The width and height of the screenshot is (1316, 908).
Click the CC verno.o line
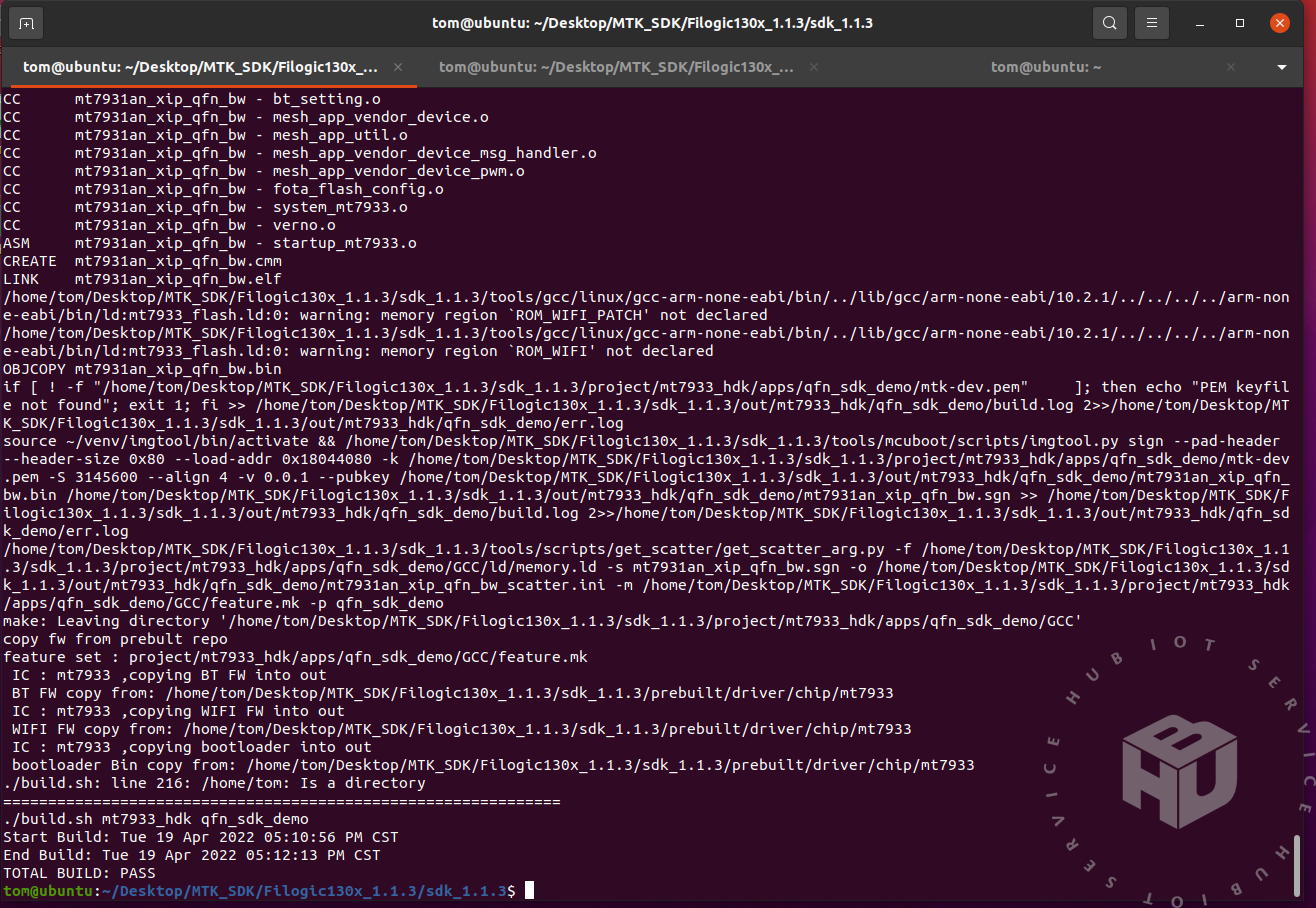tap(169, 225)
